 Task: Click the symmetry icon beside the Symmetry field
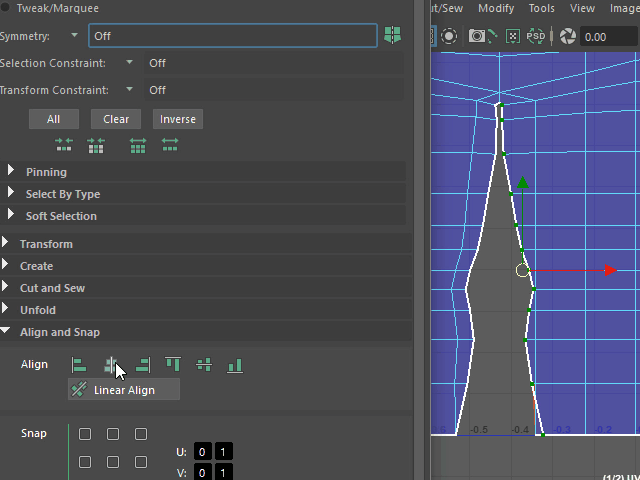tap(393, 36)
